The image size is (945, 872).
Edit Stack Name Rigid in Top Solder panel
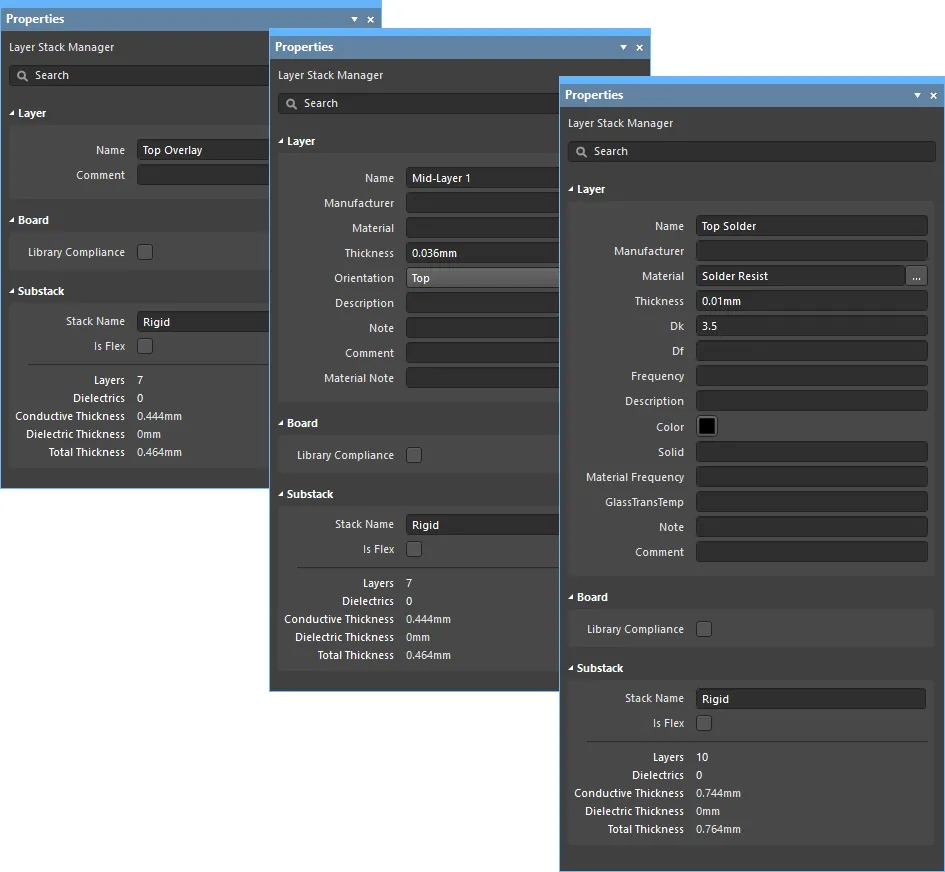[811, 699]
